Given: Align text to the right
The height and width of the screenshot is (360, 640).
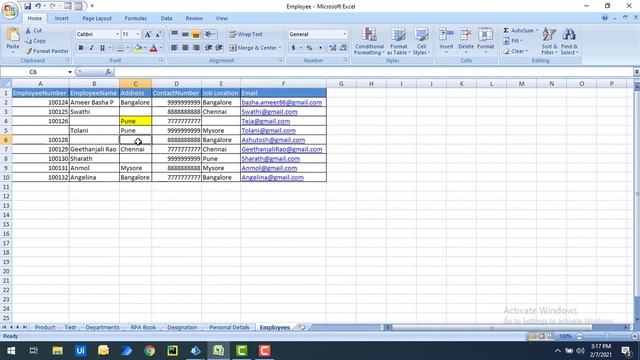Looking at the screenshot, I should [196, 48].
